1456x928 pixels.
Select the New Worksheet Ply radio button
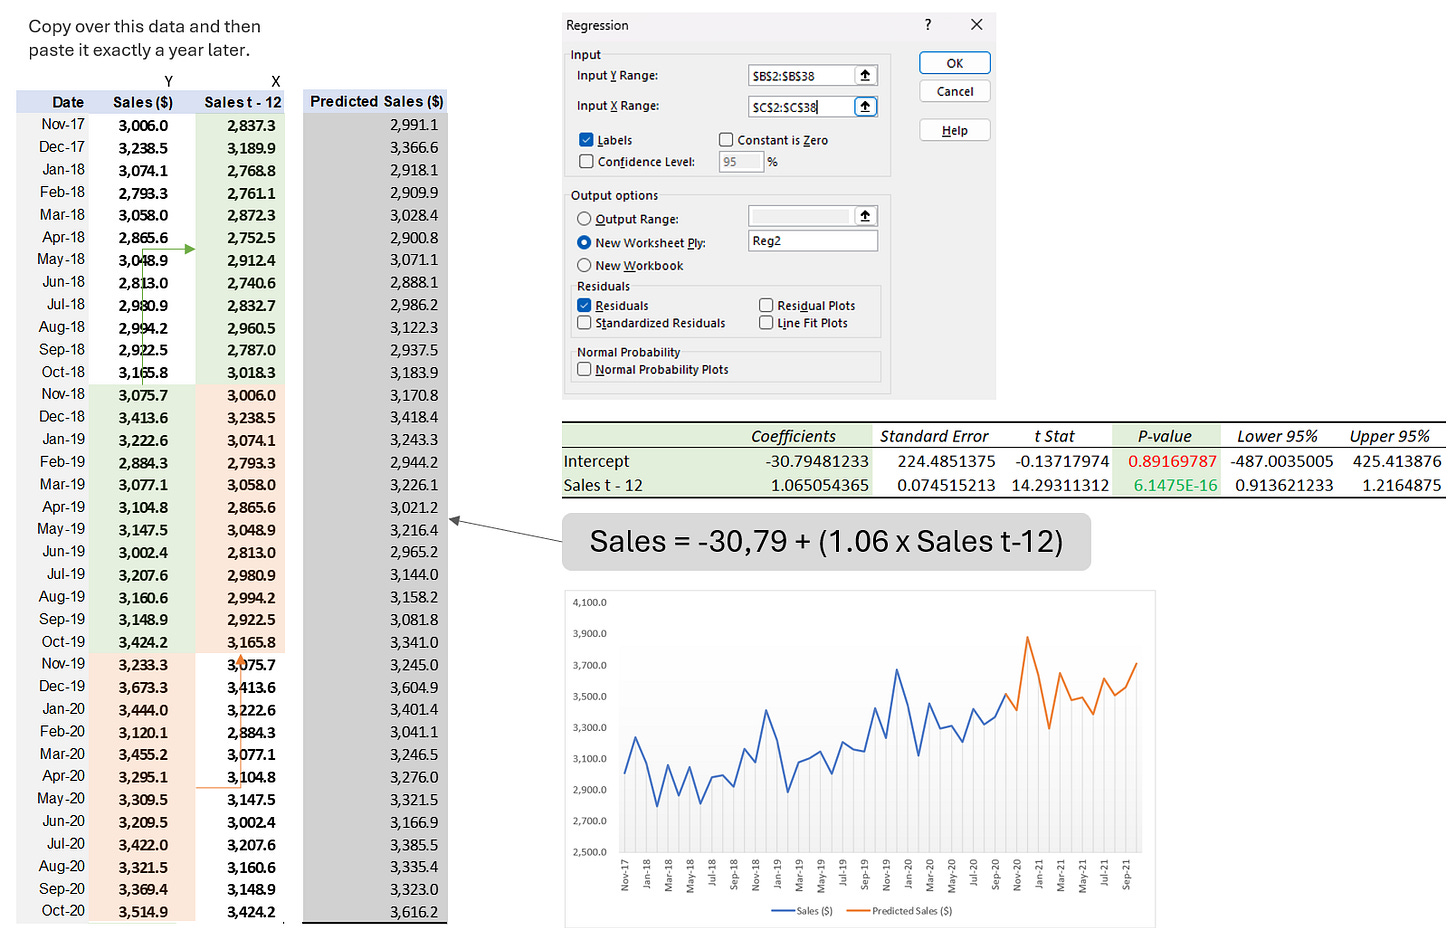tap(584, 242)
